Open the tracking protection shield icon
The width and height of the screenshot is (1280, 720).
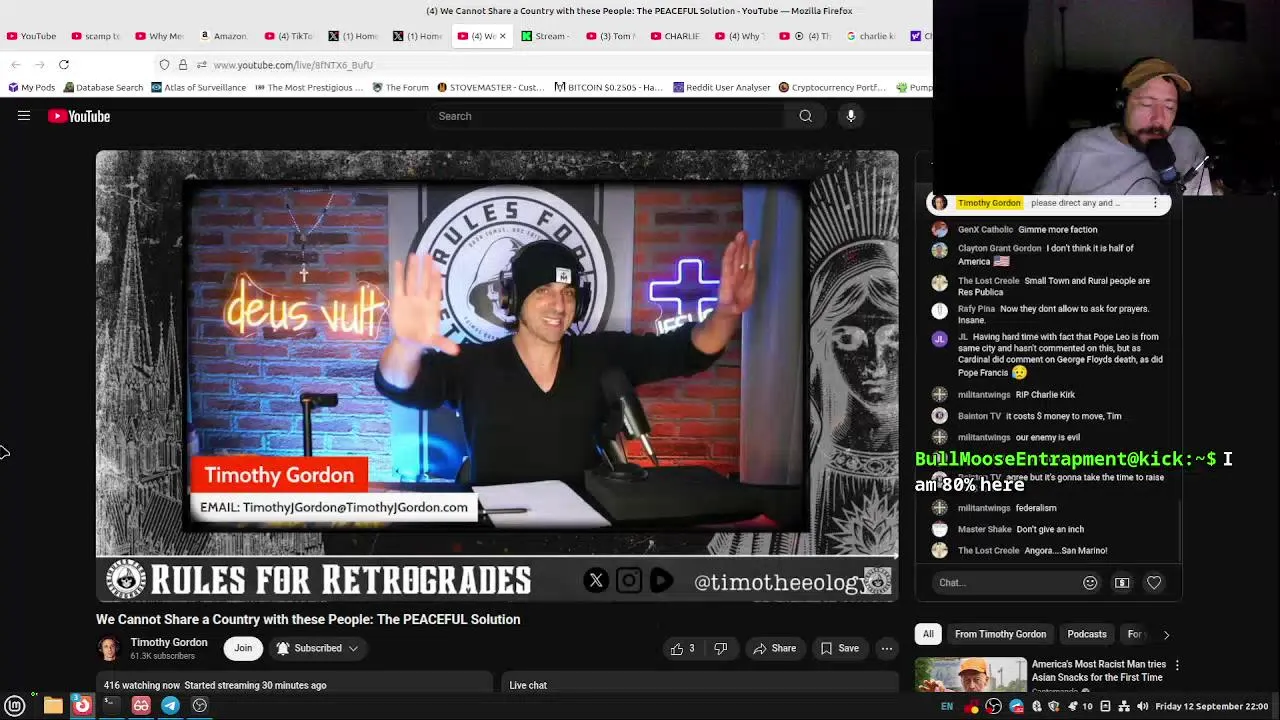(164, 64)
